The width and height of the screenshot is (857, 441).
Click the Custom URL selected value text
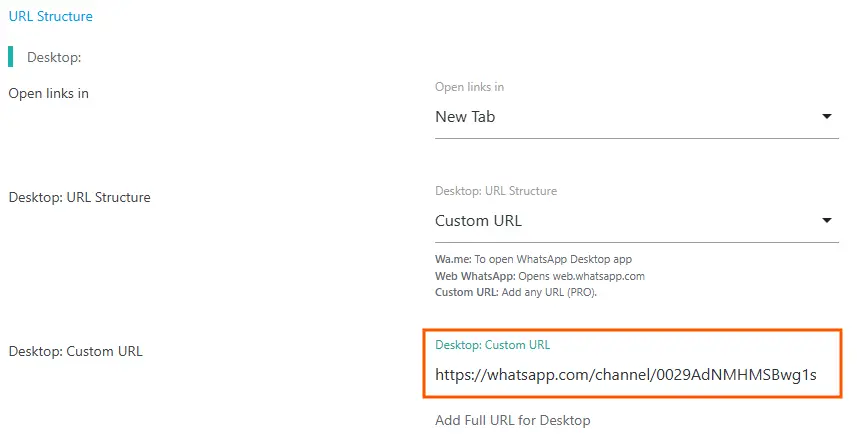pos(478,221)
